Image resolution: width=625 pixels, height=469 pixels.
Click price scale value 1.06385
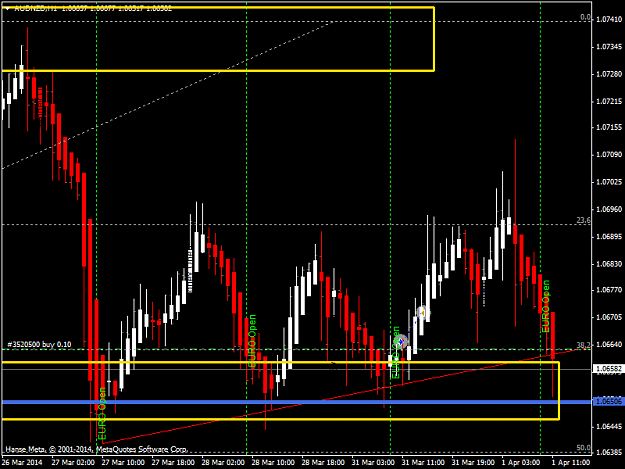609,453
